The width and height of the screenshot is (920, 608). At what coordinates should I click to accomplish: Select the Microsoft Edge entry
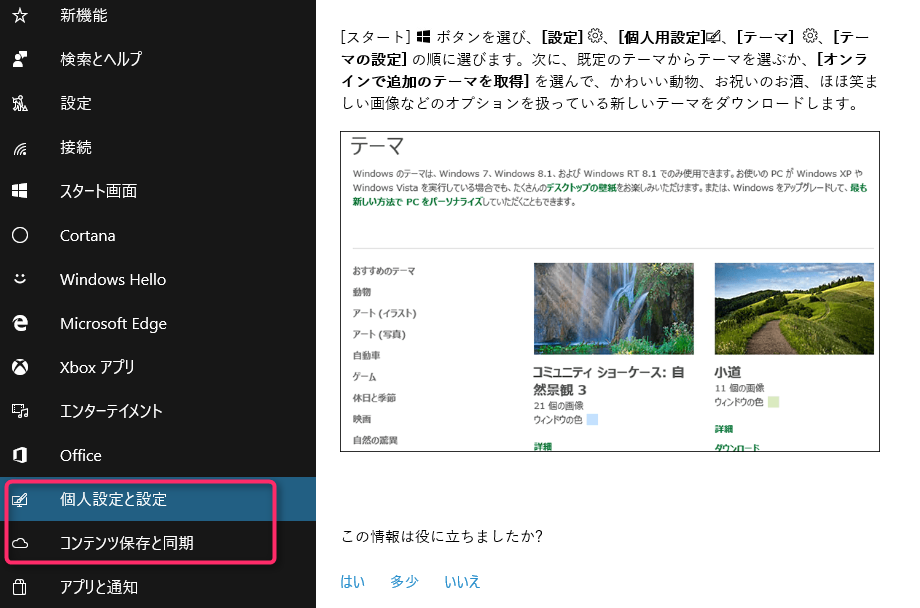(113, 323)
